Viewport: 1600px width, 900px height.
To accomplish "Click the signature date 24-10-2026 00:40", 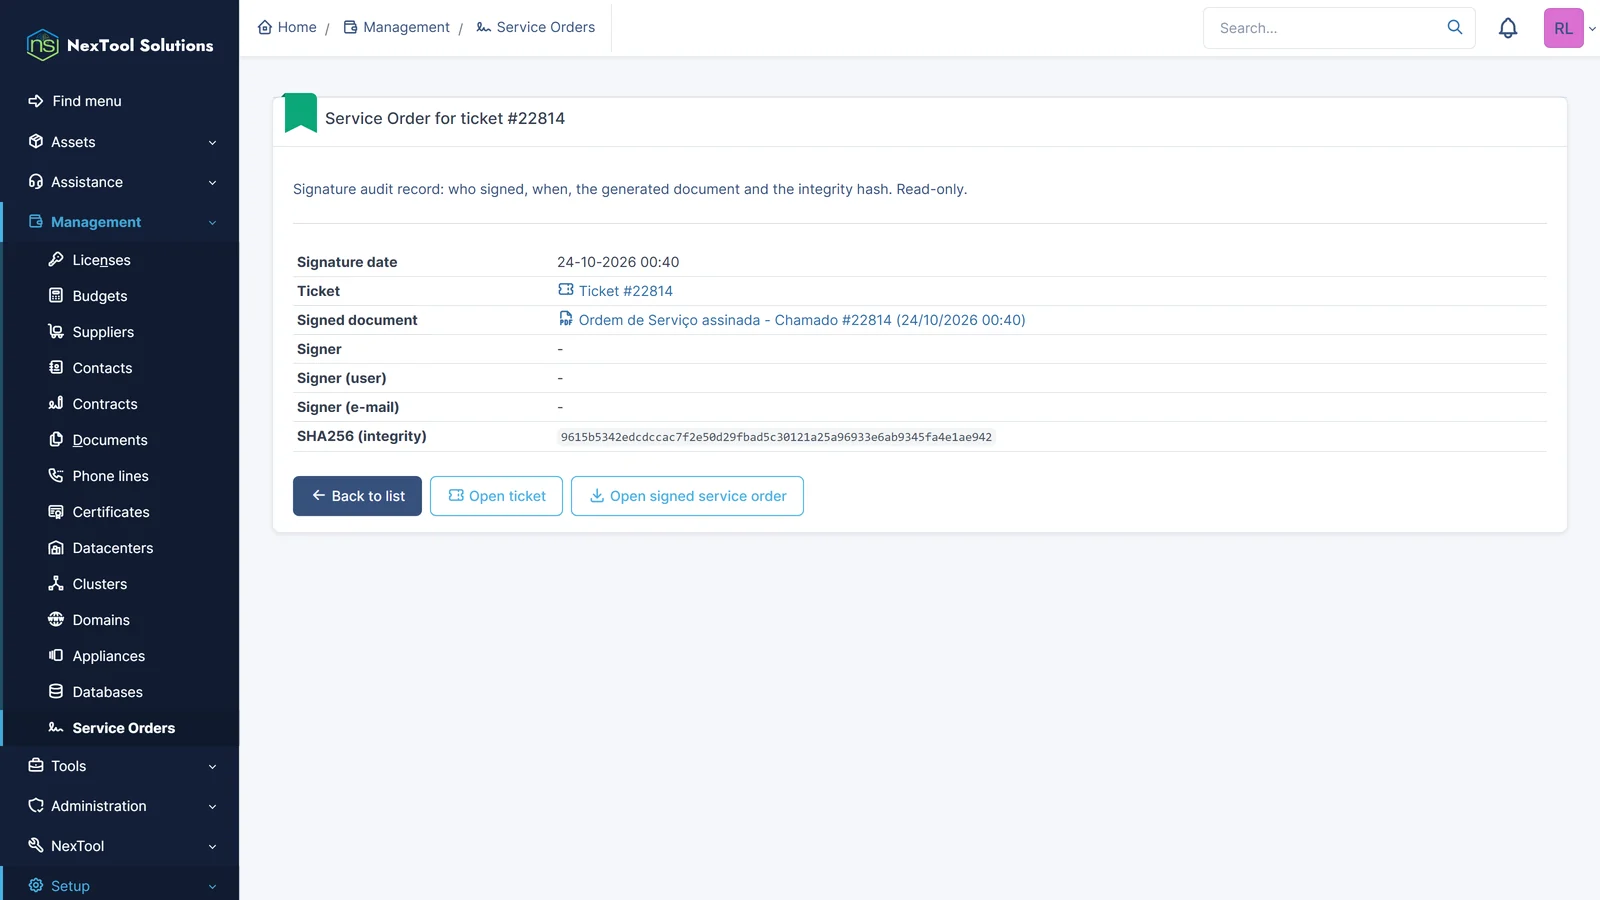I will 618,262.
